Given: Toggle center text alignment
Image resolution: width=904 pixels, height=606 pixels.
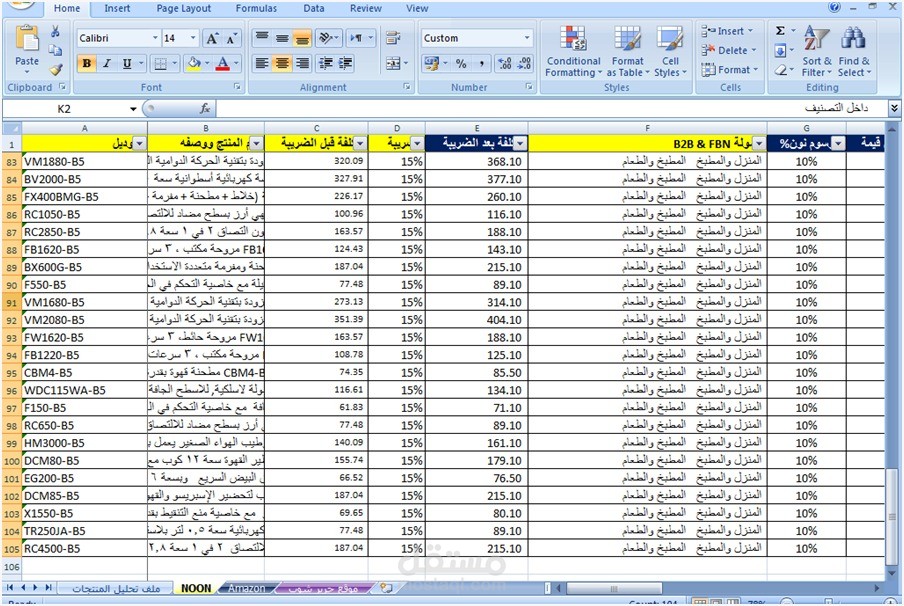Looking at the screenshot, I should [x=282, y=63].
